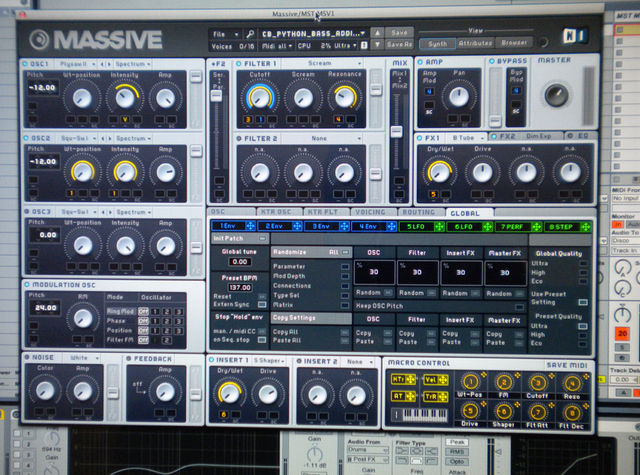The image size is (640, 475).
Task: Click the Save As button
Action: pyautogui.click(x=399, y=44)
